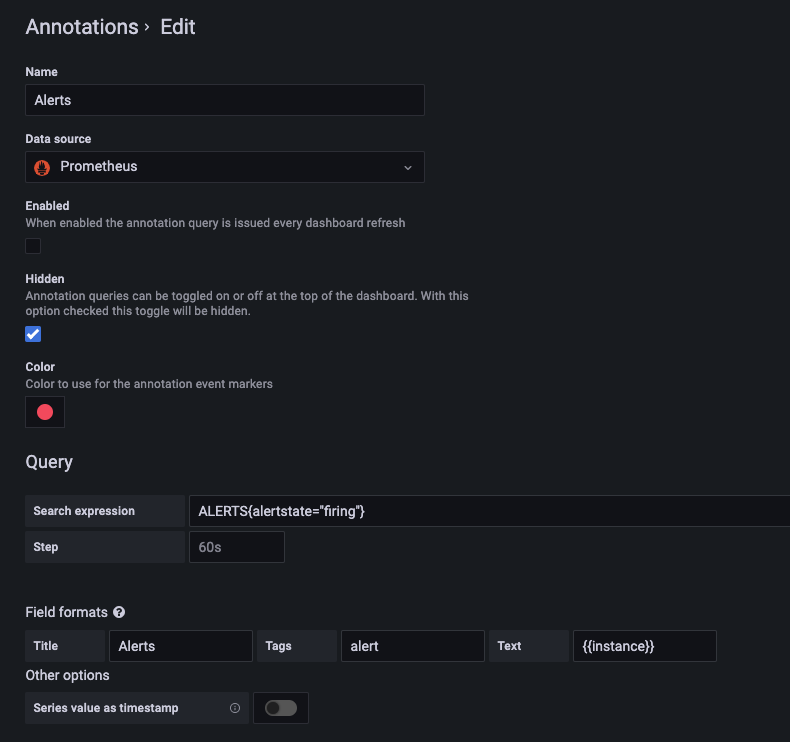Click the Tags field containing alert
Screen dimensions: 790x742
pyautogui.click(x=413, y=646)
